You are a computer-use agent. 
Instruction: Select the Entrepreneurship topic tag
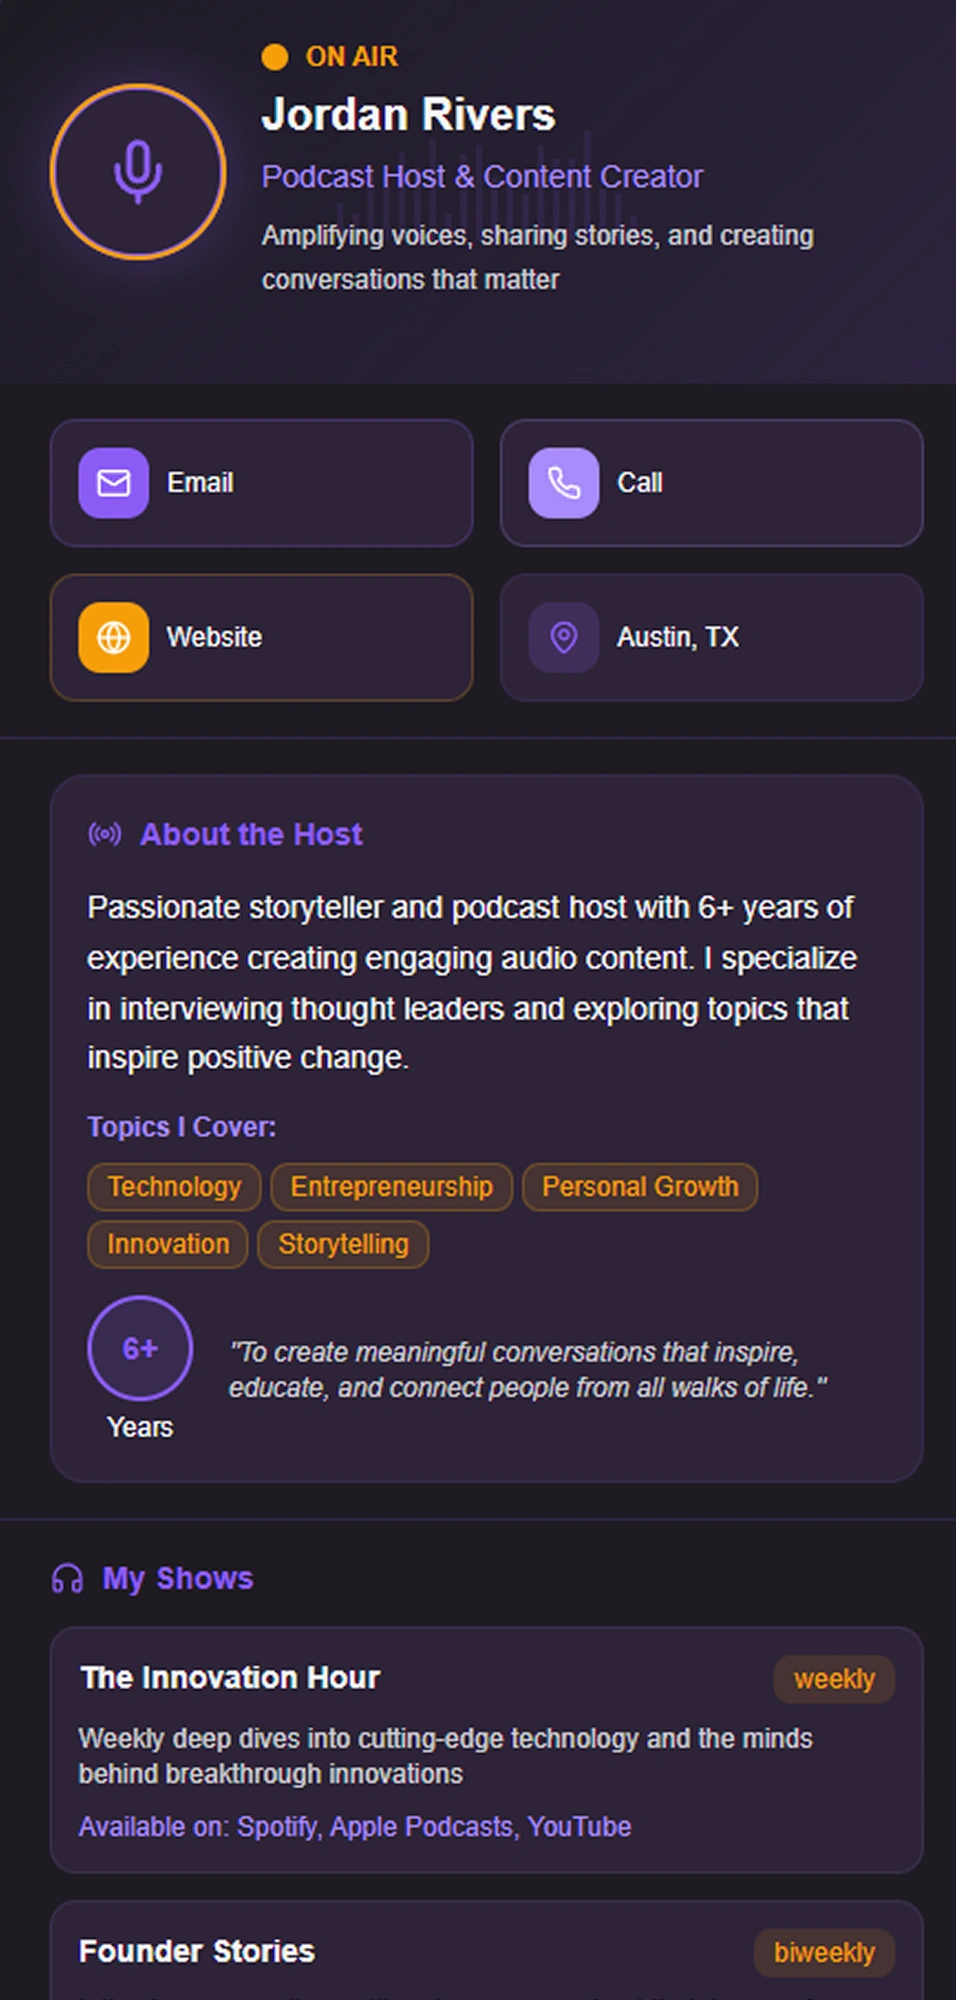click(391, 1187)
